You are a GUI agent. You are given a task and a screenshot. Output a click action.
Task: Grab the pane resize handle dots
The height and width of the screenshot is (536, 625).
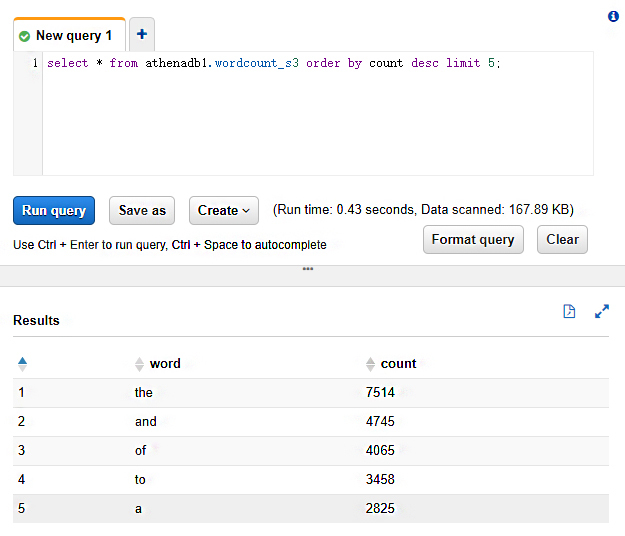(x=308, y=268)
